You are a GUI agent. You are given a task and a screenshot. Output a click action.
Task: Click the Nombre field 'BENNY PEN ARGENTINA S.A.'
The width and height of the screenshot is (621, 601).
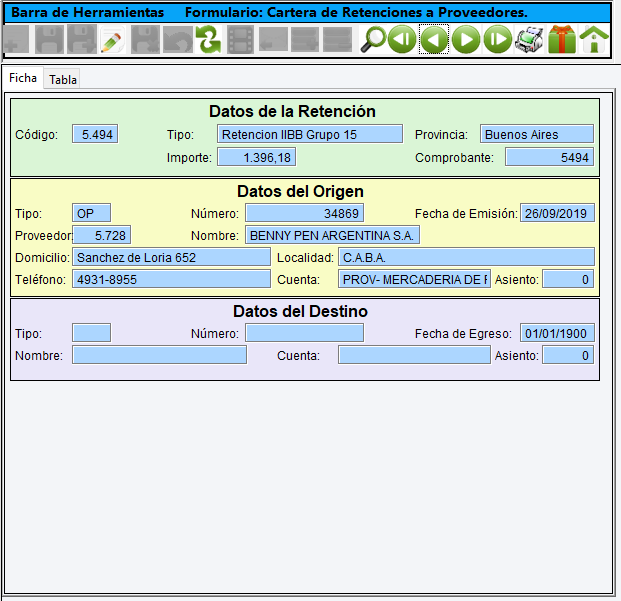tap(332, 235)
